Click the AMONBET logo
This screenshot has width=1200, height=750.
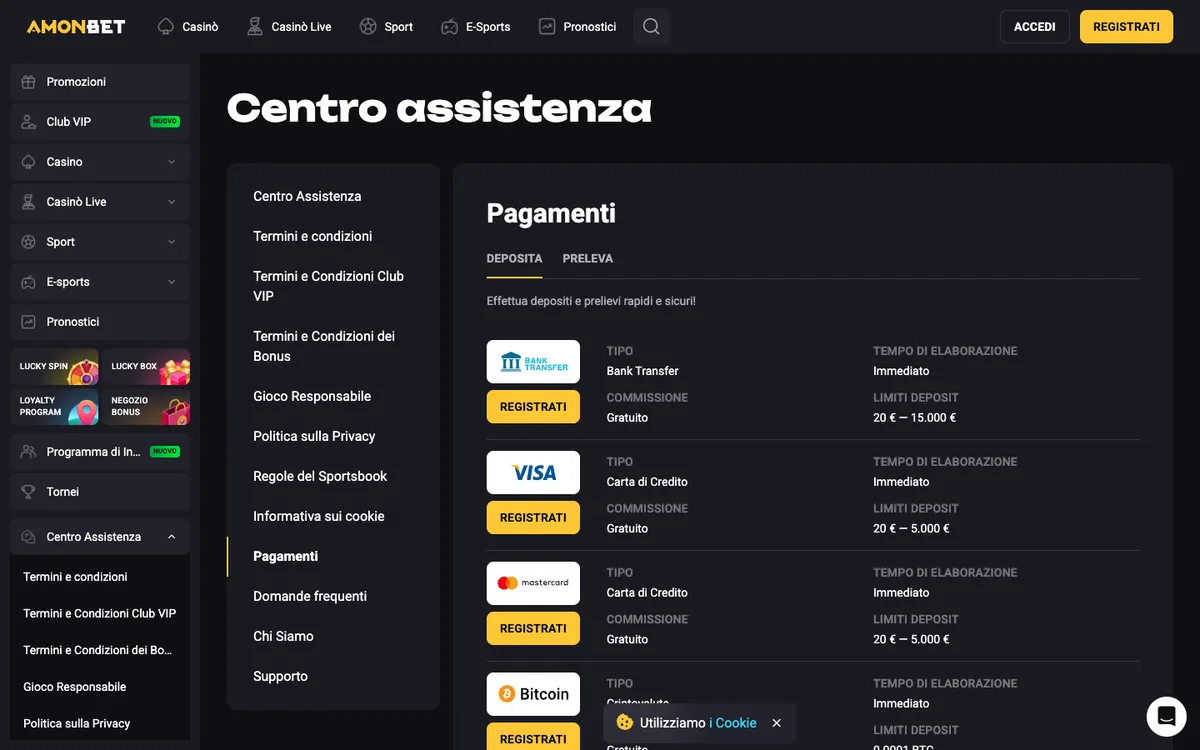click(76, 26)
